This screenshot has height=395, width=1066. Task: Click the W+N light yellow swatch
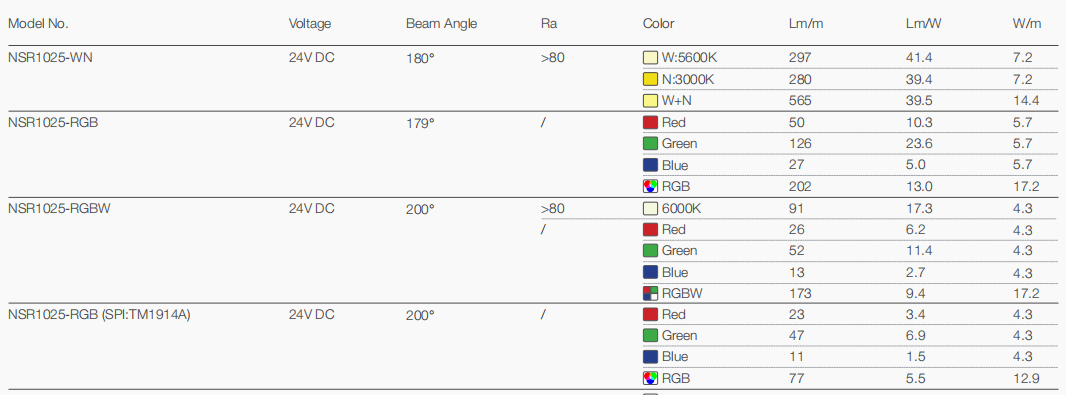pos(651,101)
